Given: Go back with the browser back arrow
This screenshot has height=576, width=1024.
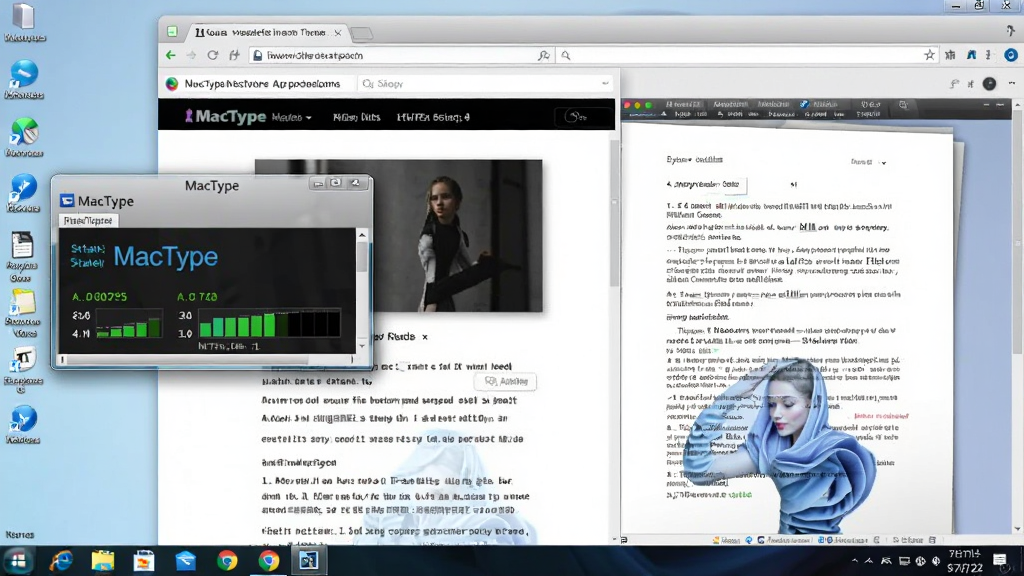Looking at the screenshot, I should 170,56.
